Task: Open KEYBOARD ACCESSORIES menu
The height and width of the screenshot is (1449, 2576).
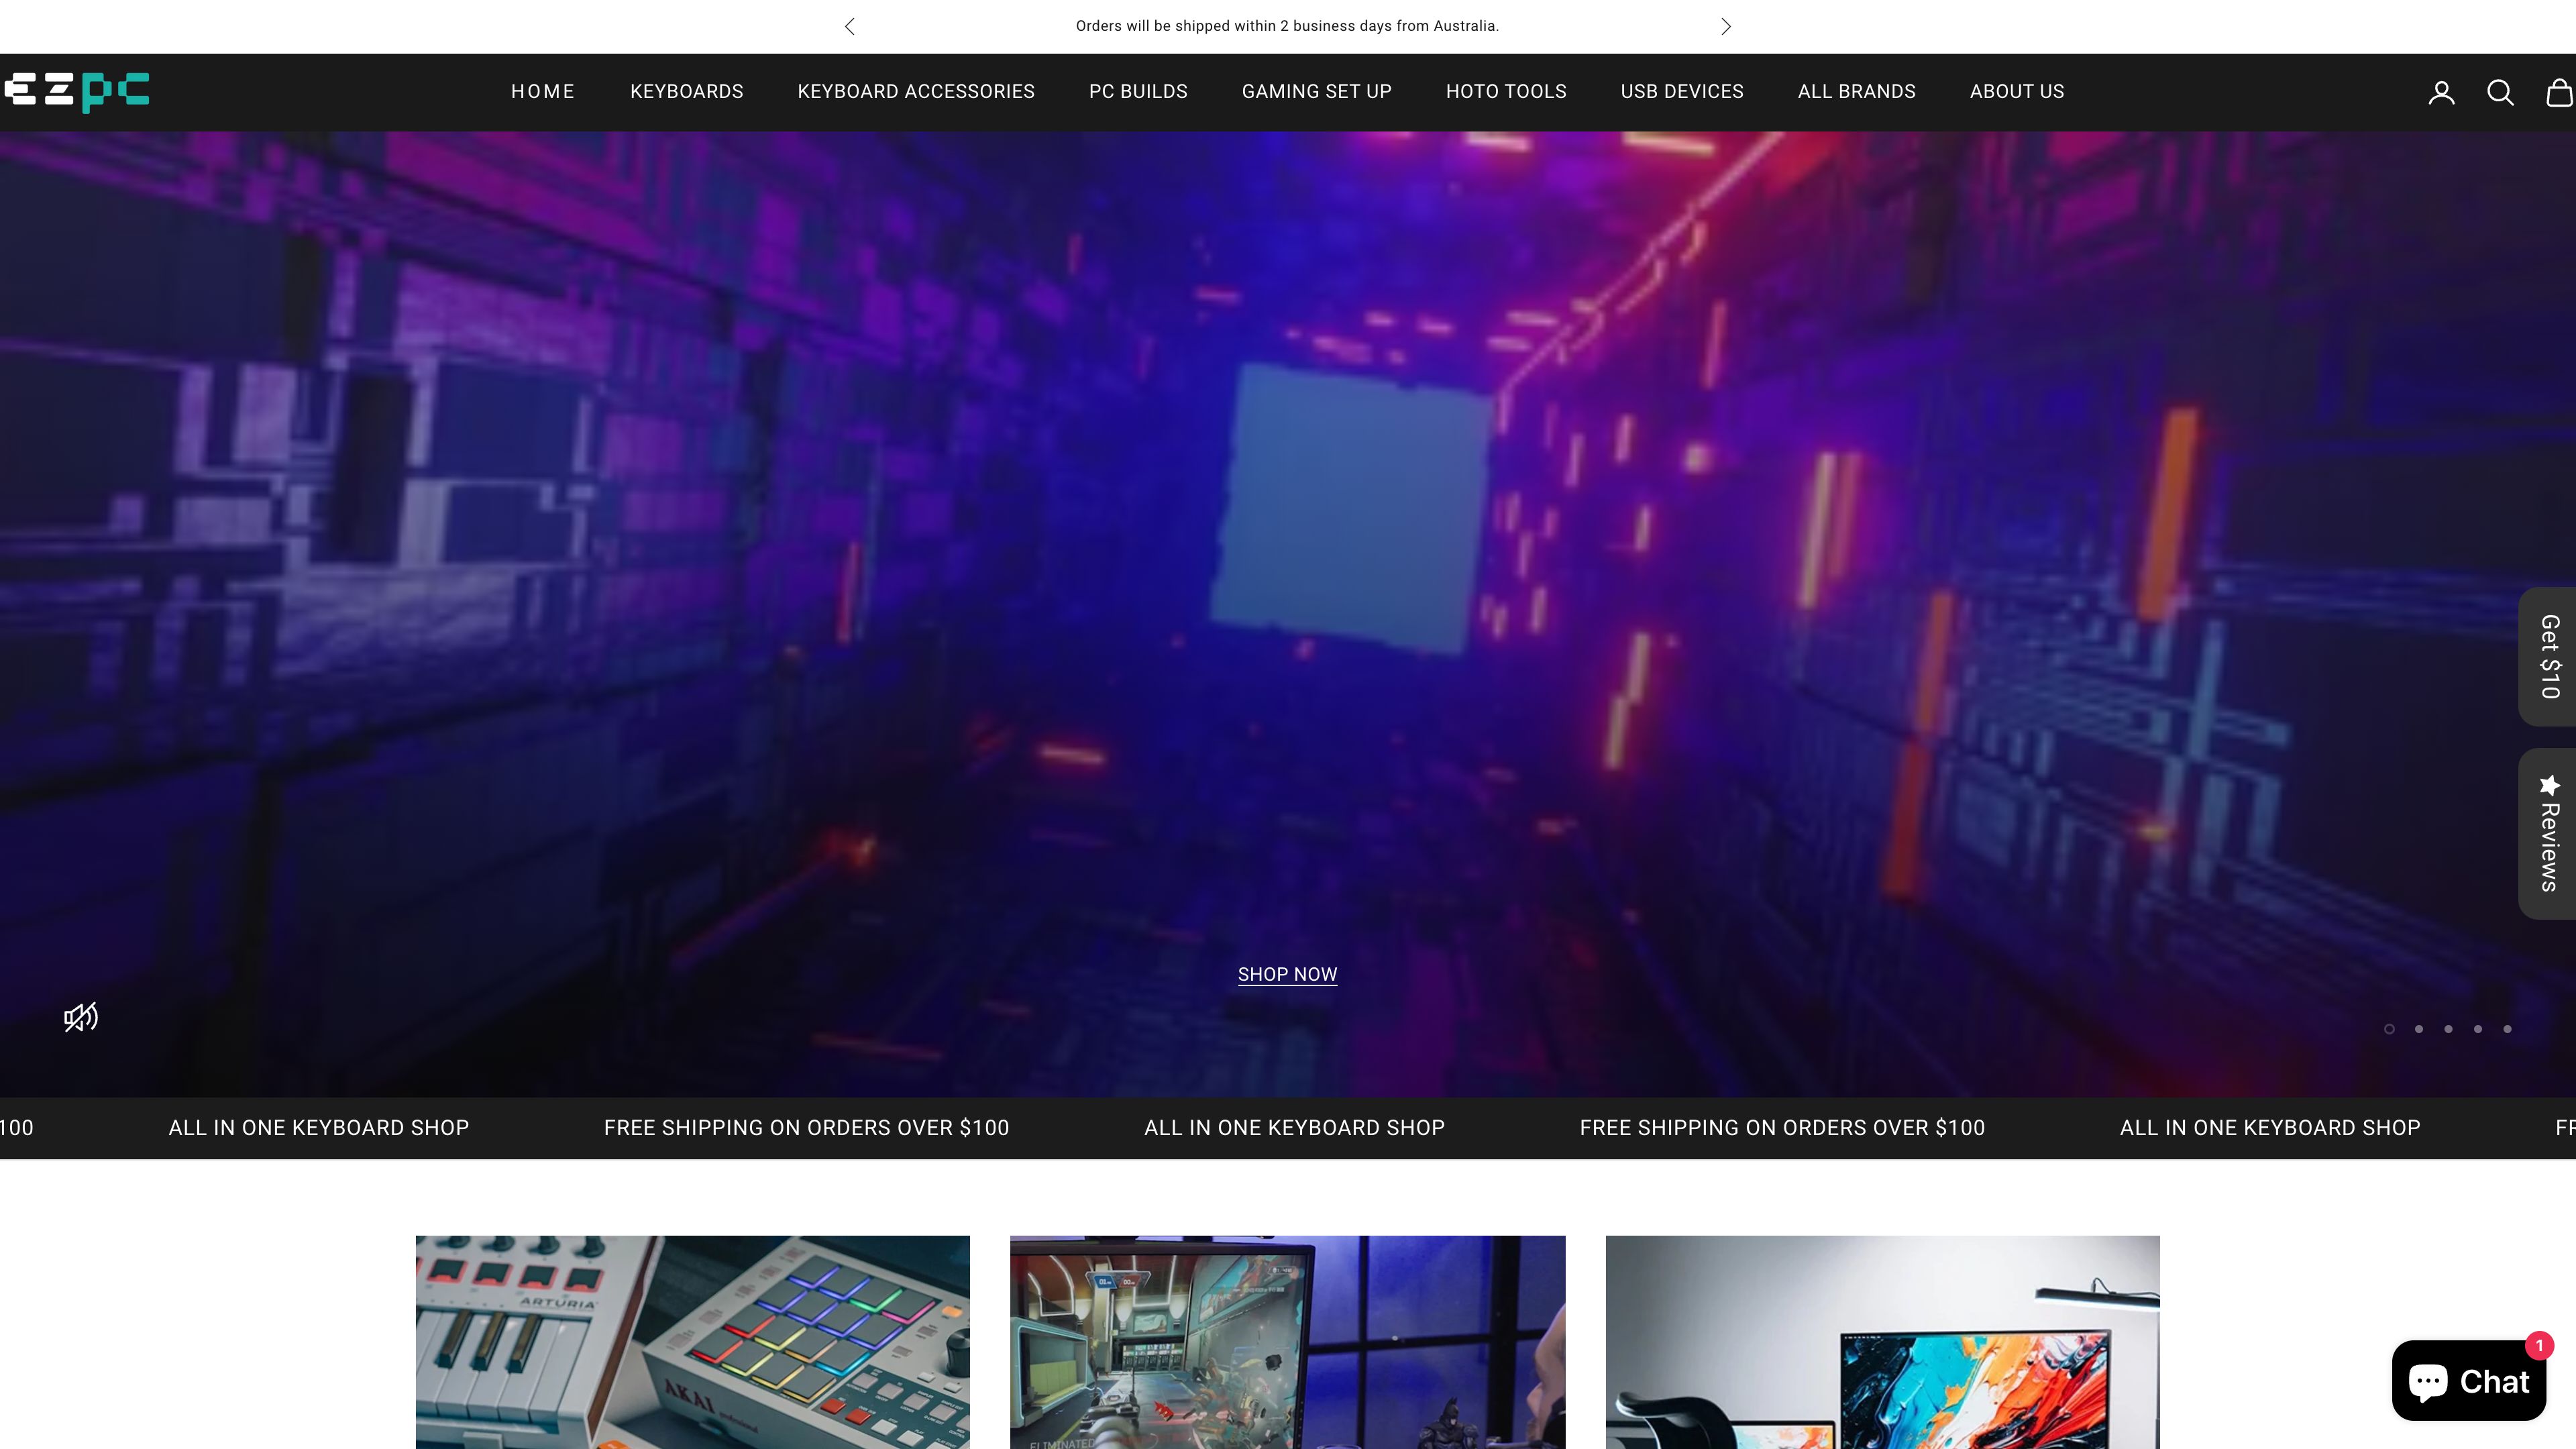Action: pos(916,92)
